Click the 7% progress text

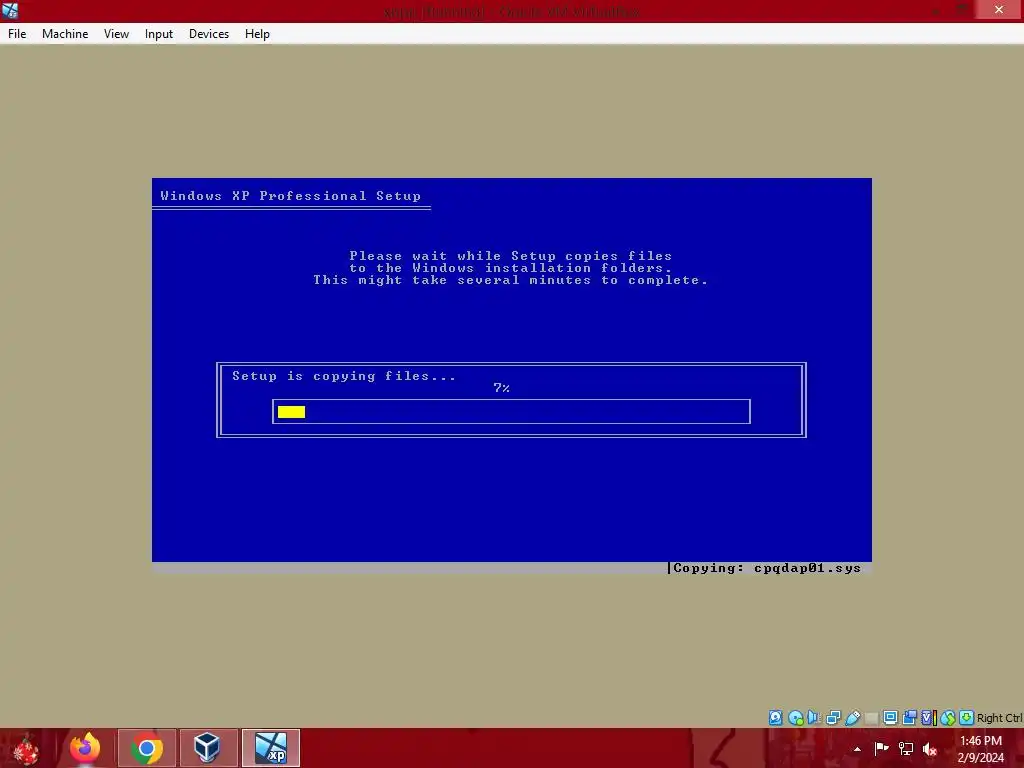pyautogui.click(x=502, y=388)
